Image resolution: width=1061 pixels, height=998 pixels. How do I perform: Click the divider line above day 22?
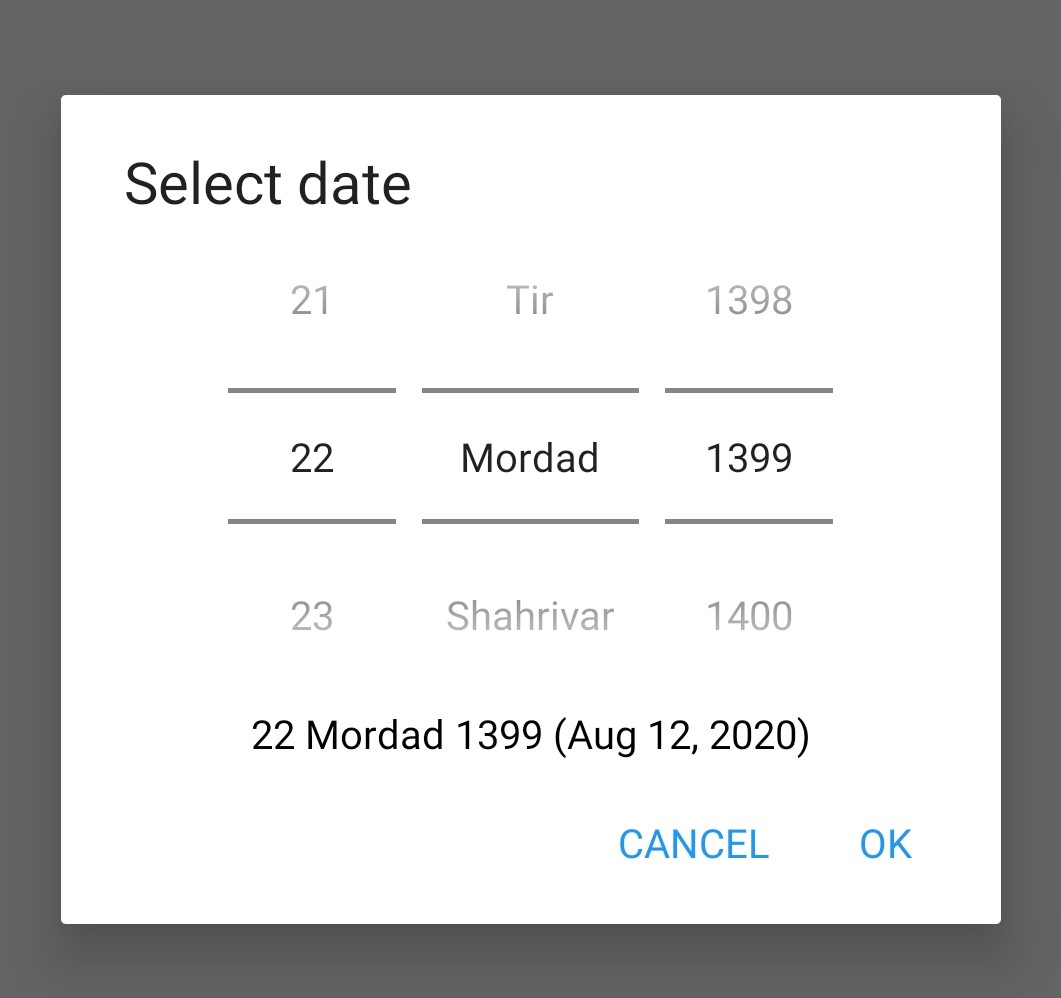pos(312,390)
